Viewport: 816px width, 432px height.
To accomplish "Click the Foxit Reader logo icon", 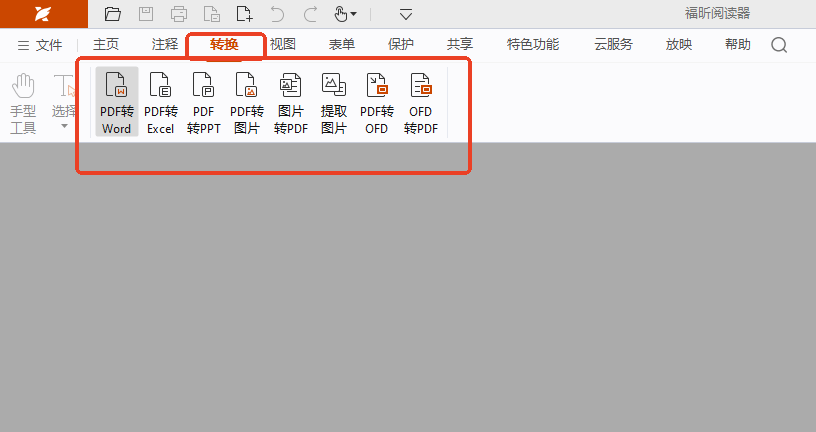I will coord(43,14).
